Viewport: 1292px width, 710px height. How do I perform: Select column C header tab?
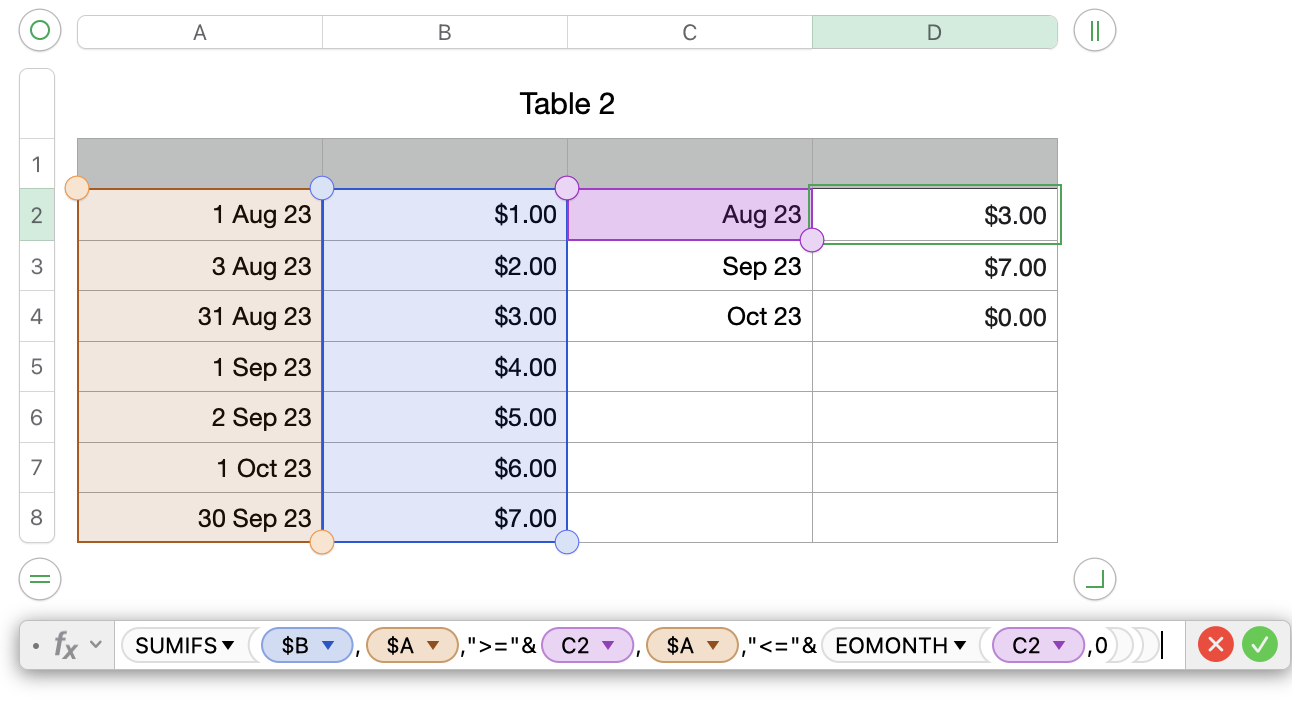(690, 32)
